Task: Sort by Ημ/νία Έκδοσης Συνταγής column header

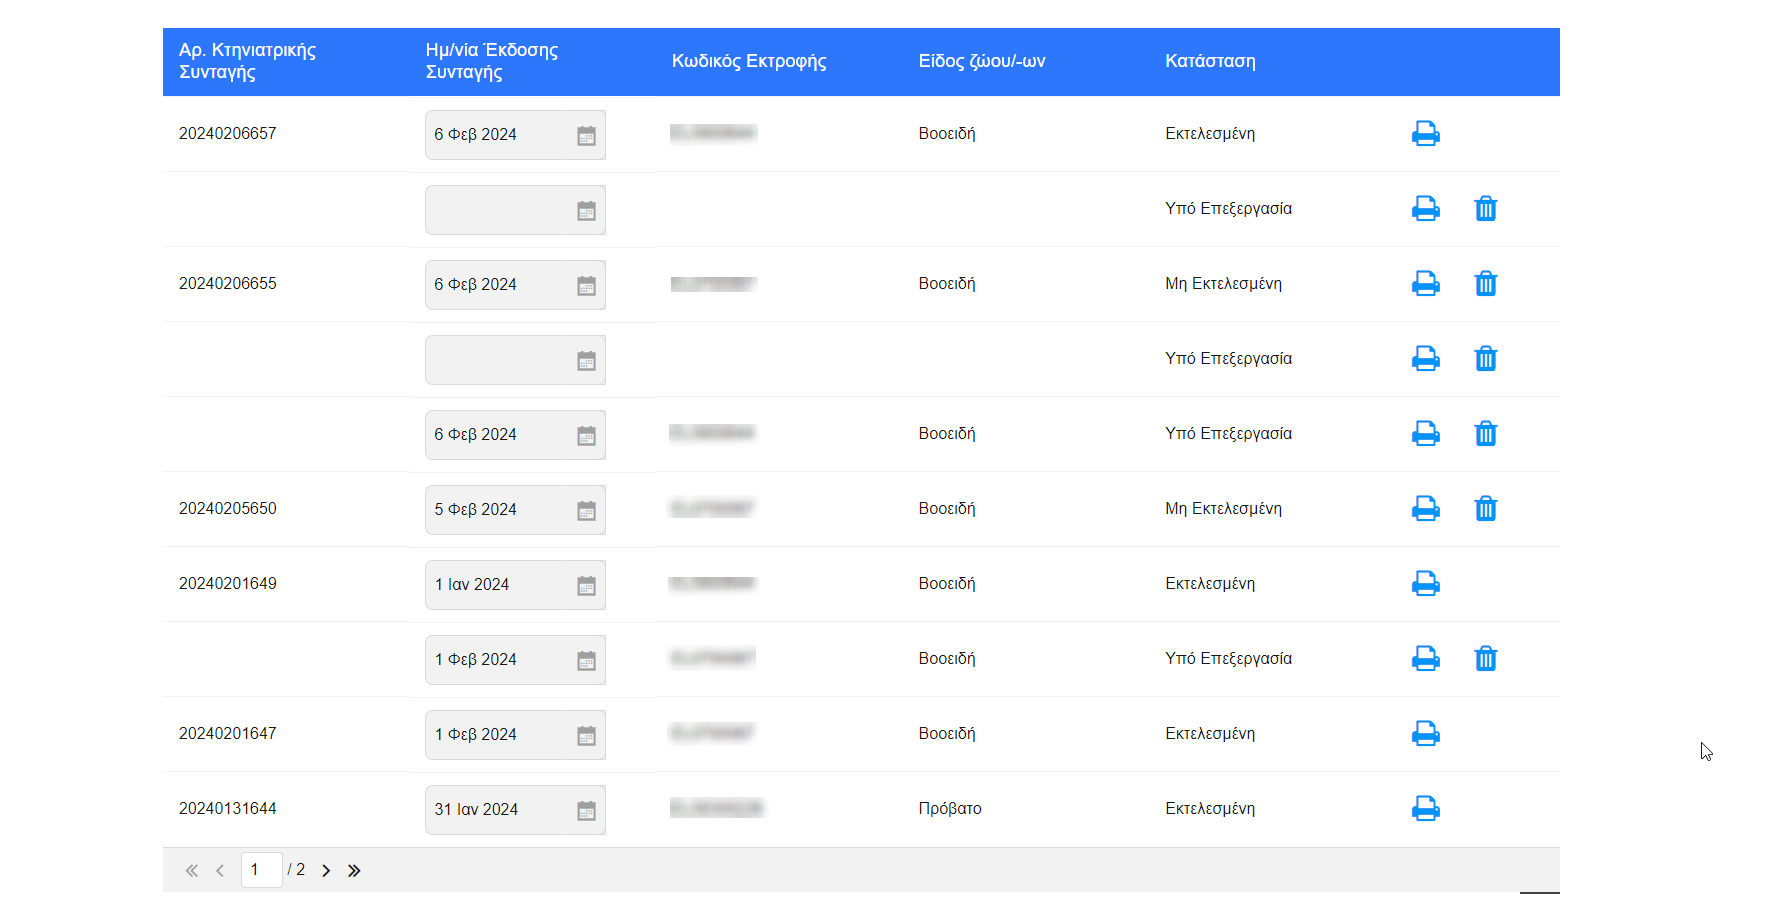Action: point(492,61)
